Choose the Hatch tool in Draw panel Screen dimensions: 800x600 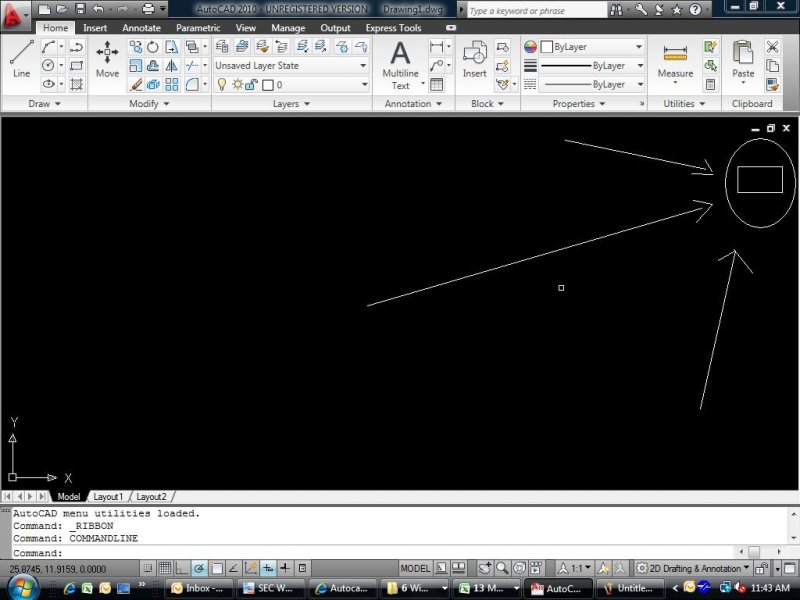pos(77,84)
